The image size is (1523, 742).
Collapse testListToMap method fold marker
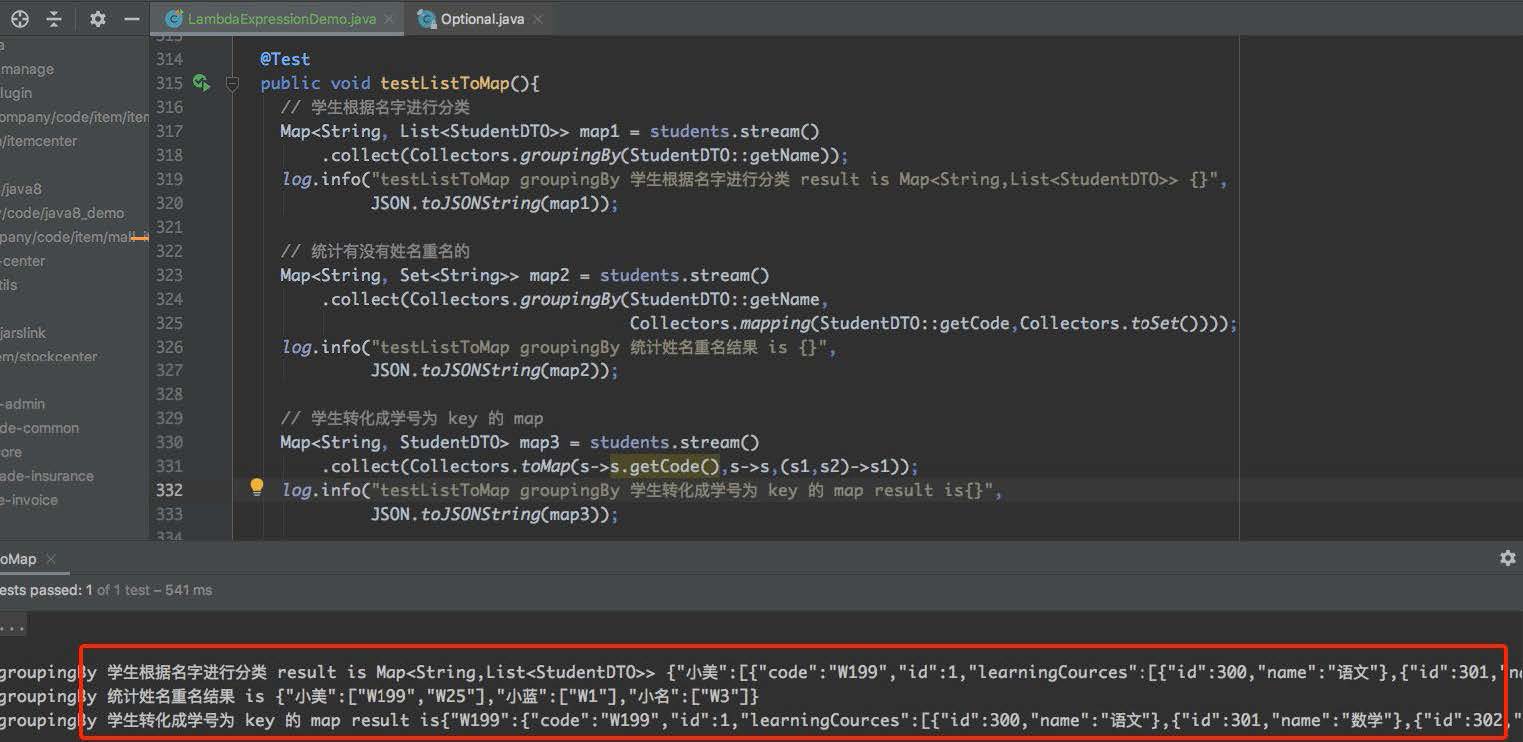(232, 84)
